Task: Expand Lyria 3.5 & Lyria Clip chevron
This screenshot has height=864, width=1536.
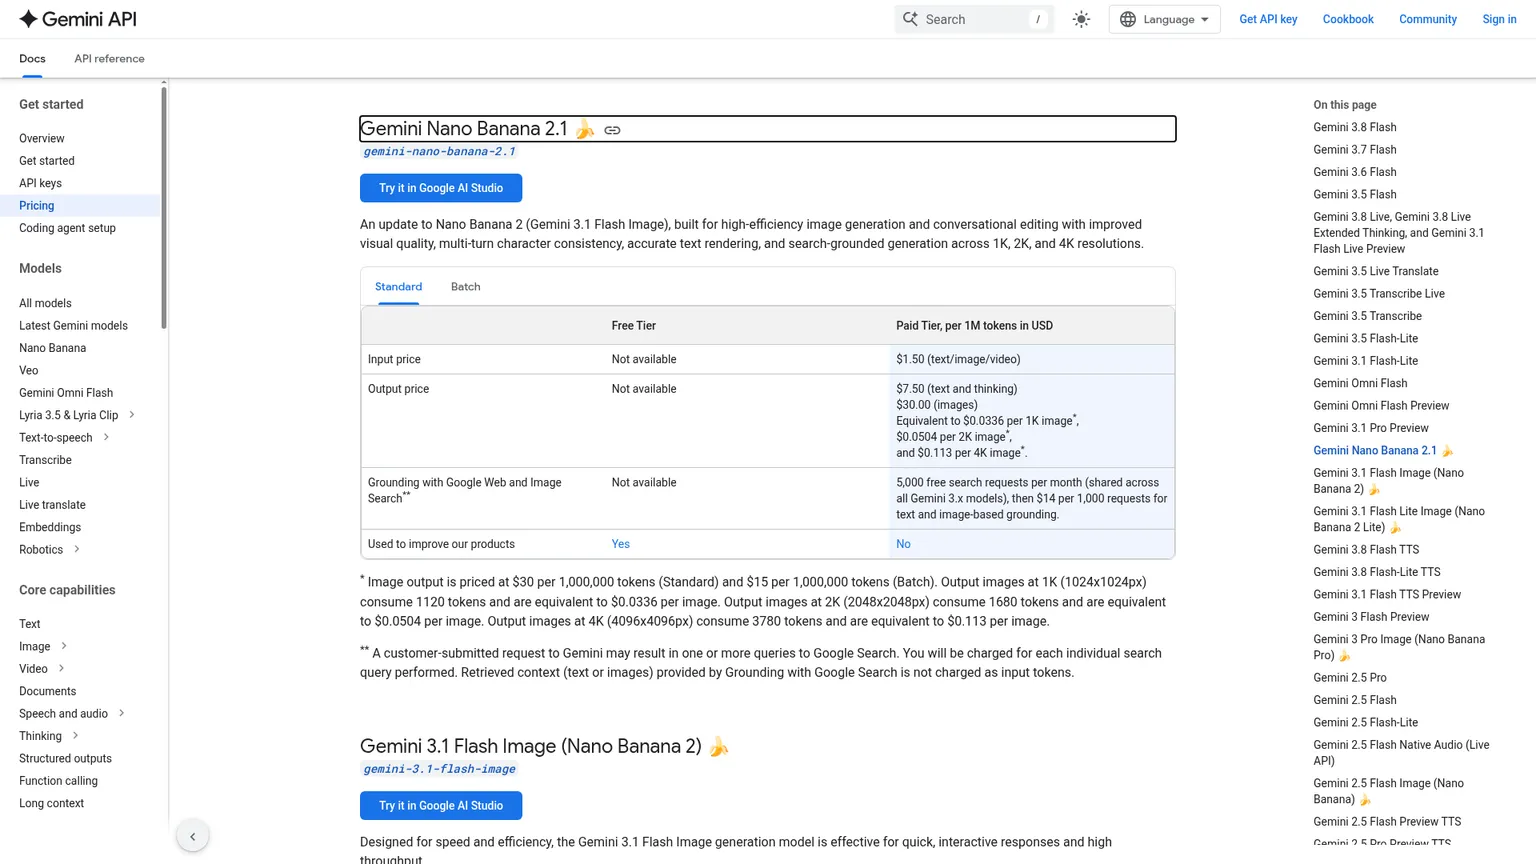Action: coord(132,415)
